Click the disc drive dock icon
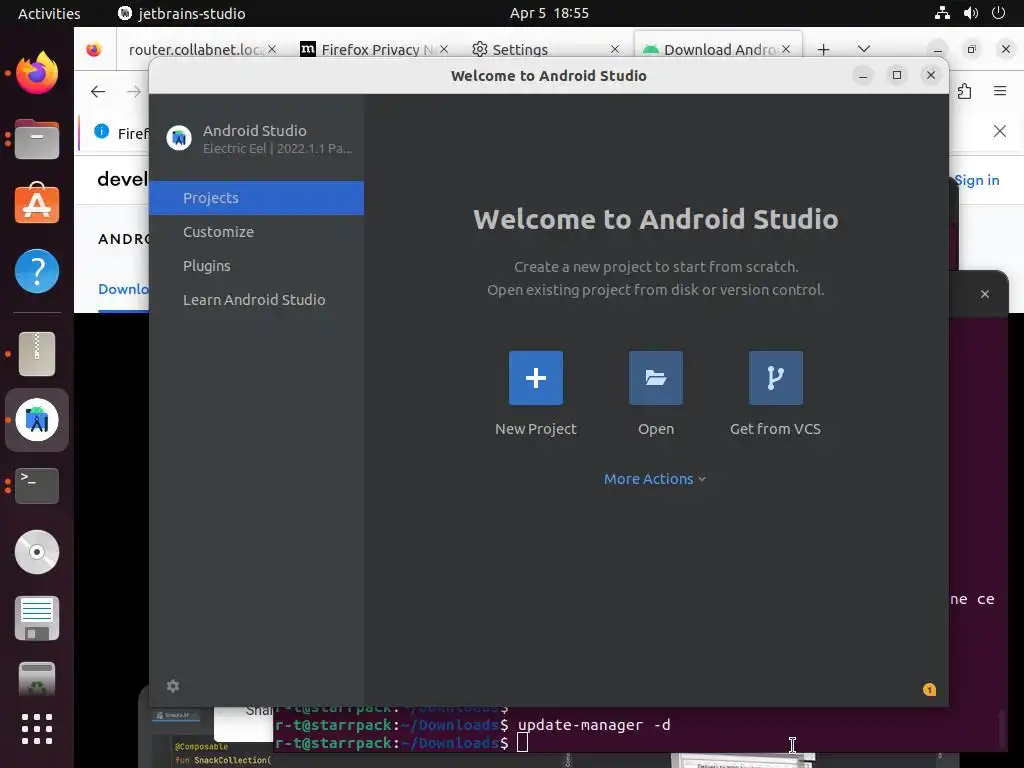Image resolution: width=1024 pixels, height=768 pixels. tap(37, 552)
